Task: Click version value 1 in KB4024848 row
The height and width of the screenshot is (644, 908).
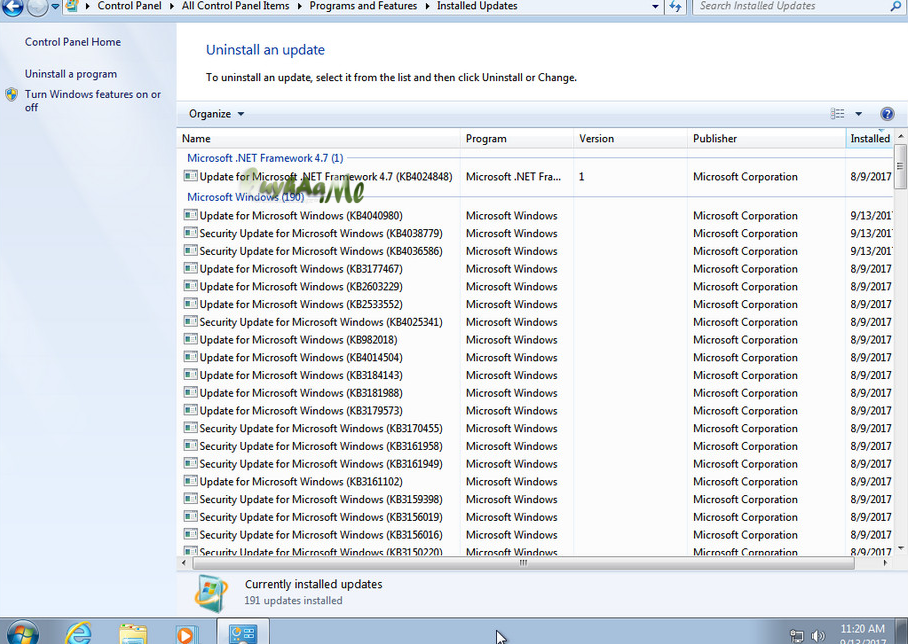Action: [x=581, y=177]
